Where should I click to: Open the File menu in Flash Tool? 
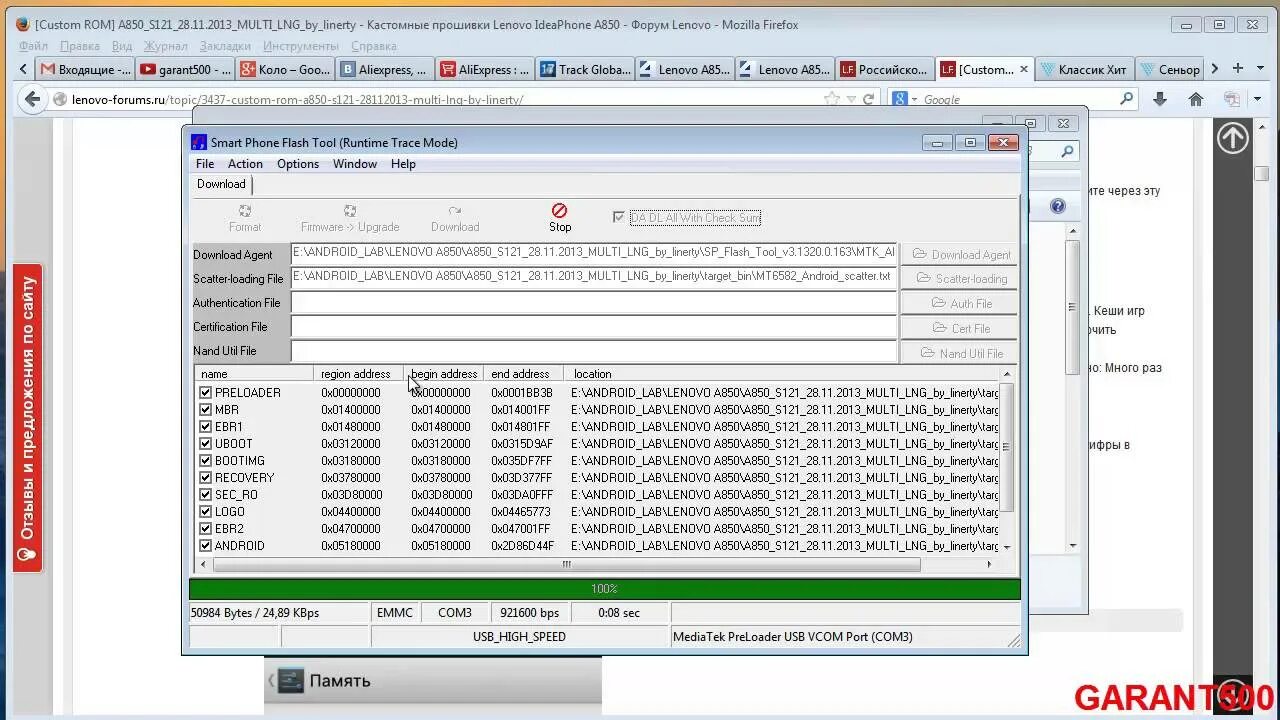pos(205,164)
